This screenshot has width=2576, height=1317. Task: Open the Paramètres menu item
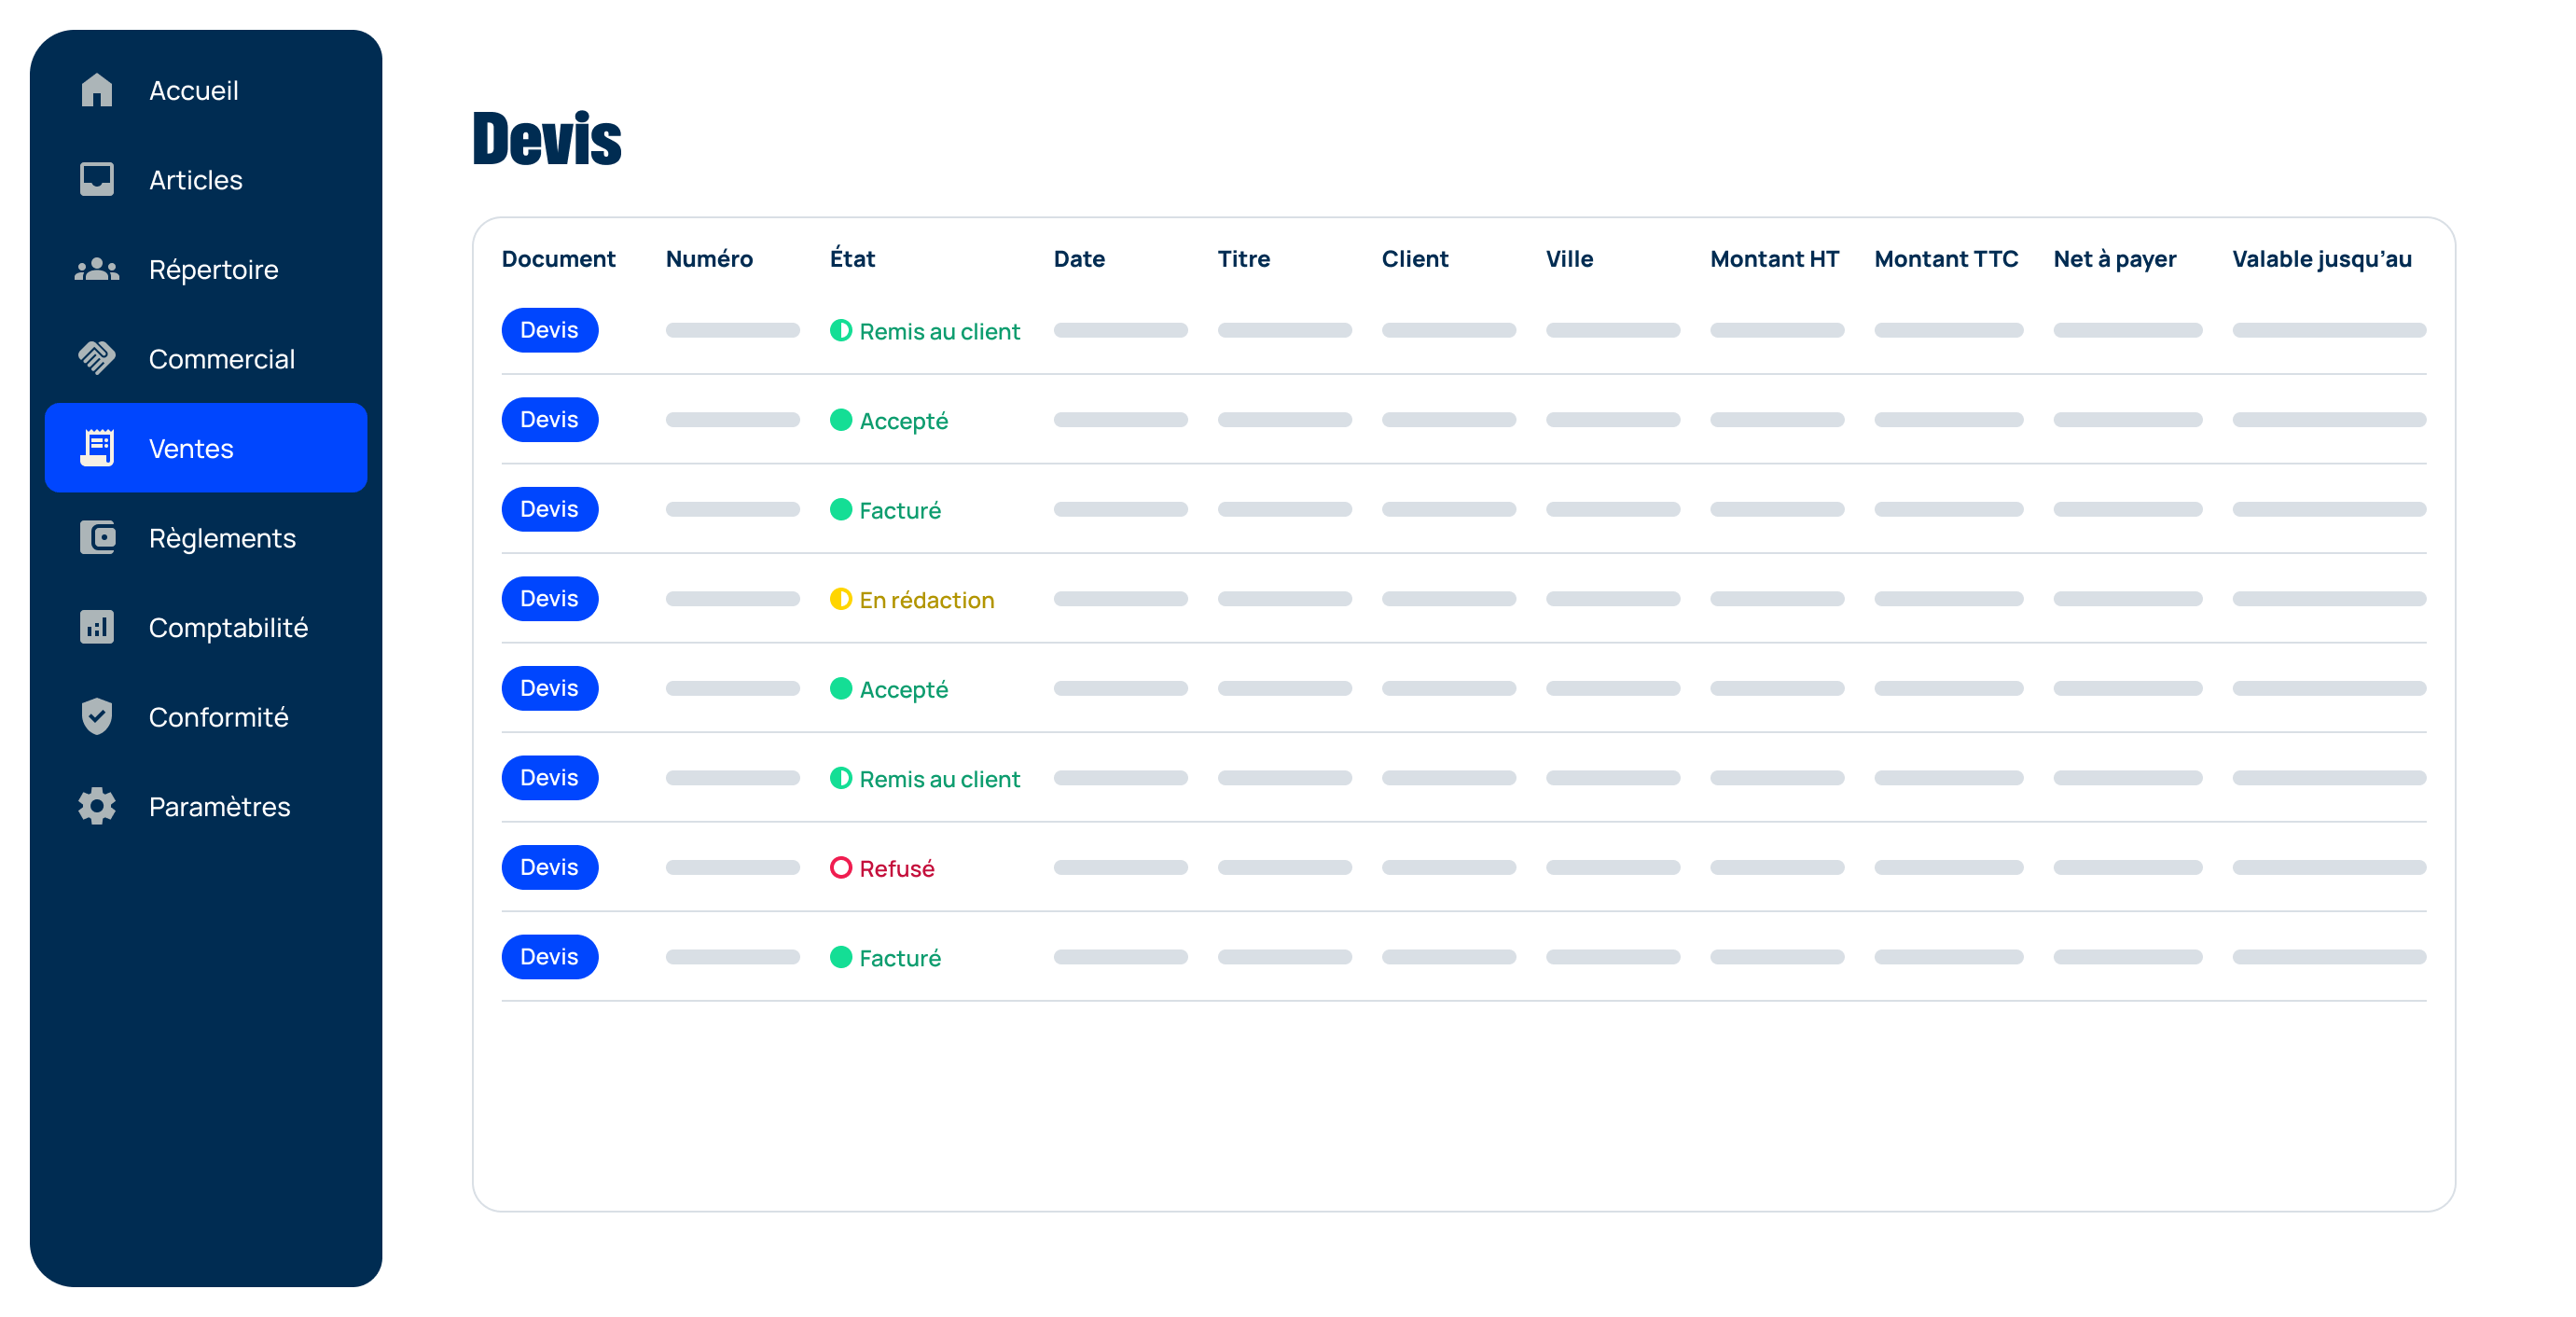tap(219, 806)
